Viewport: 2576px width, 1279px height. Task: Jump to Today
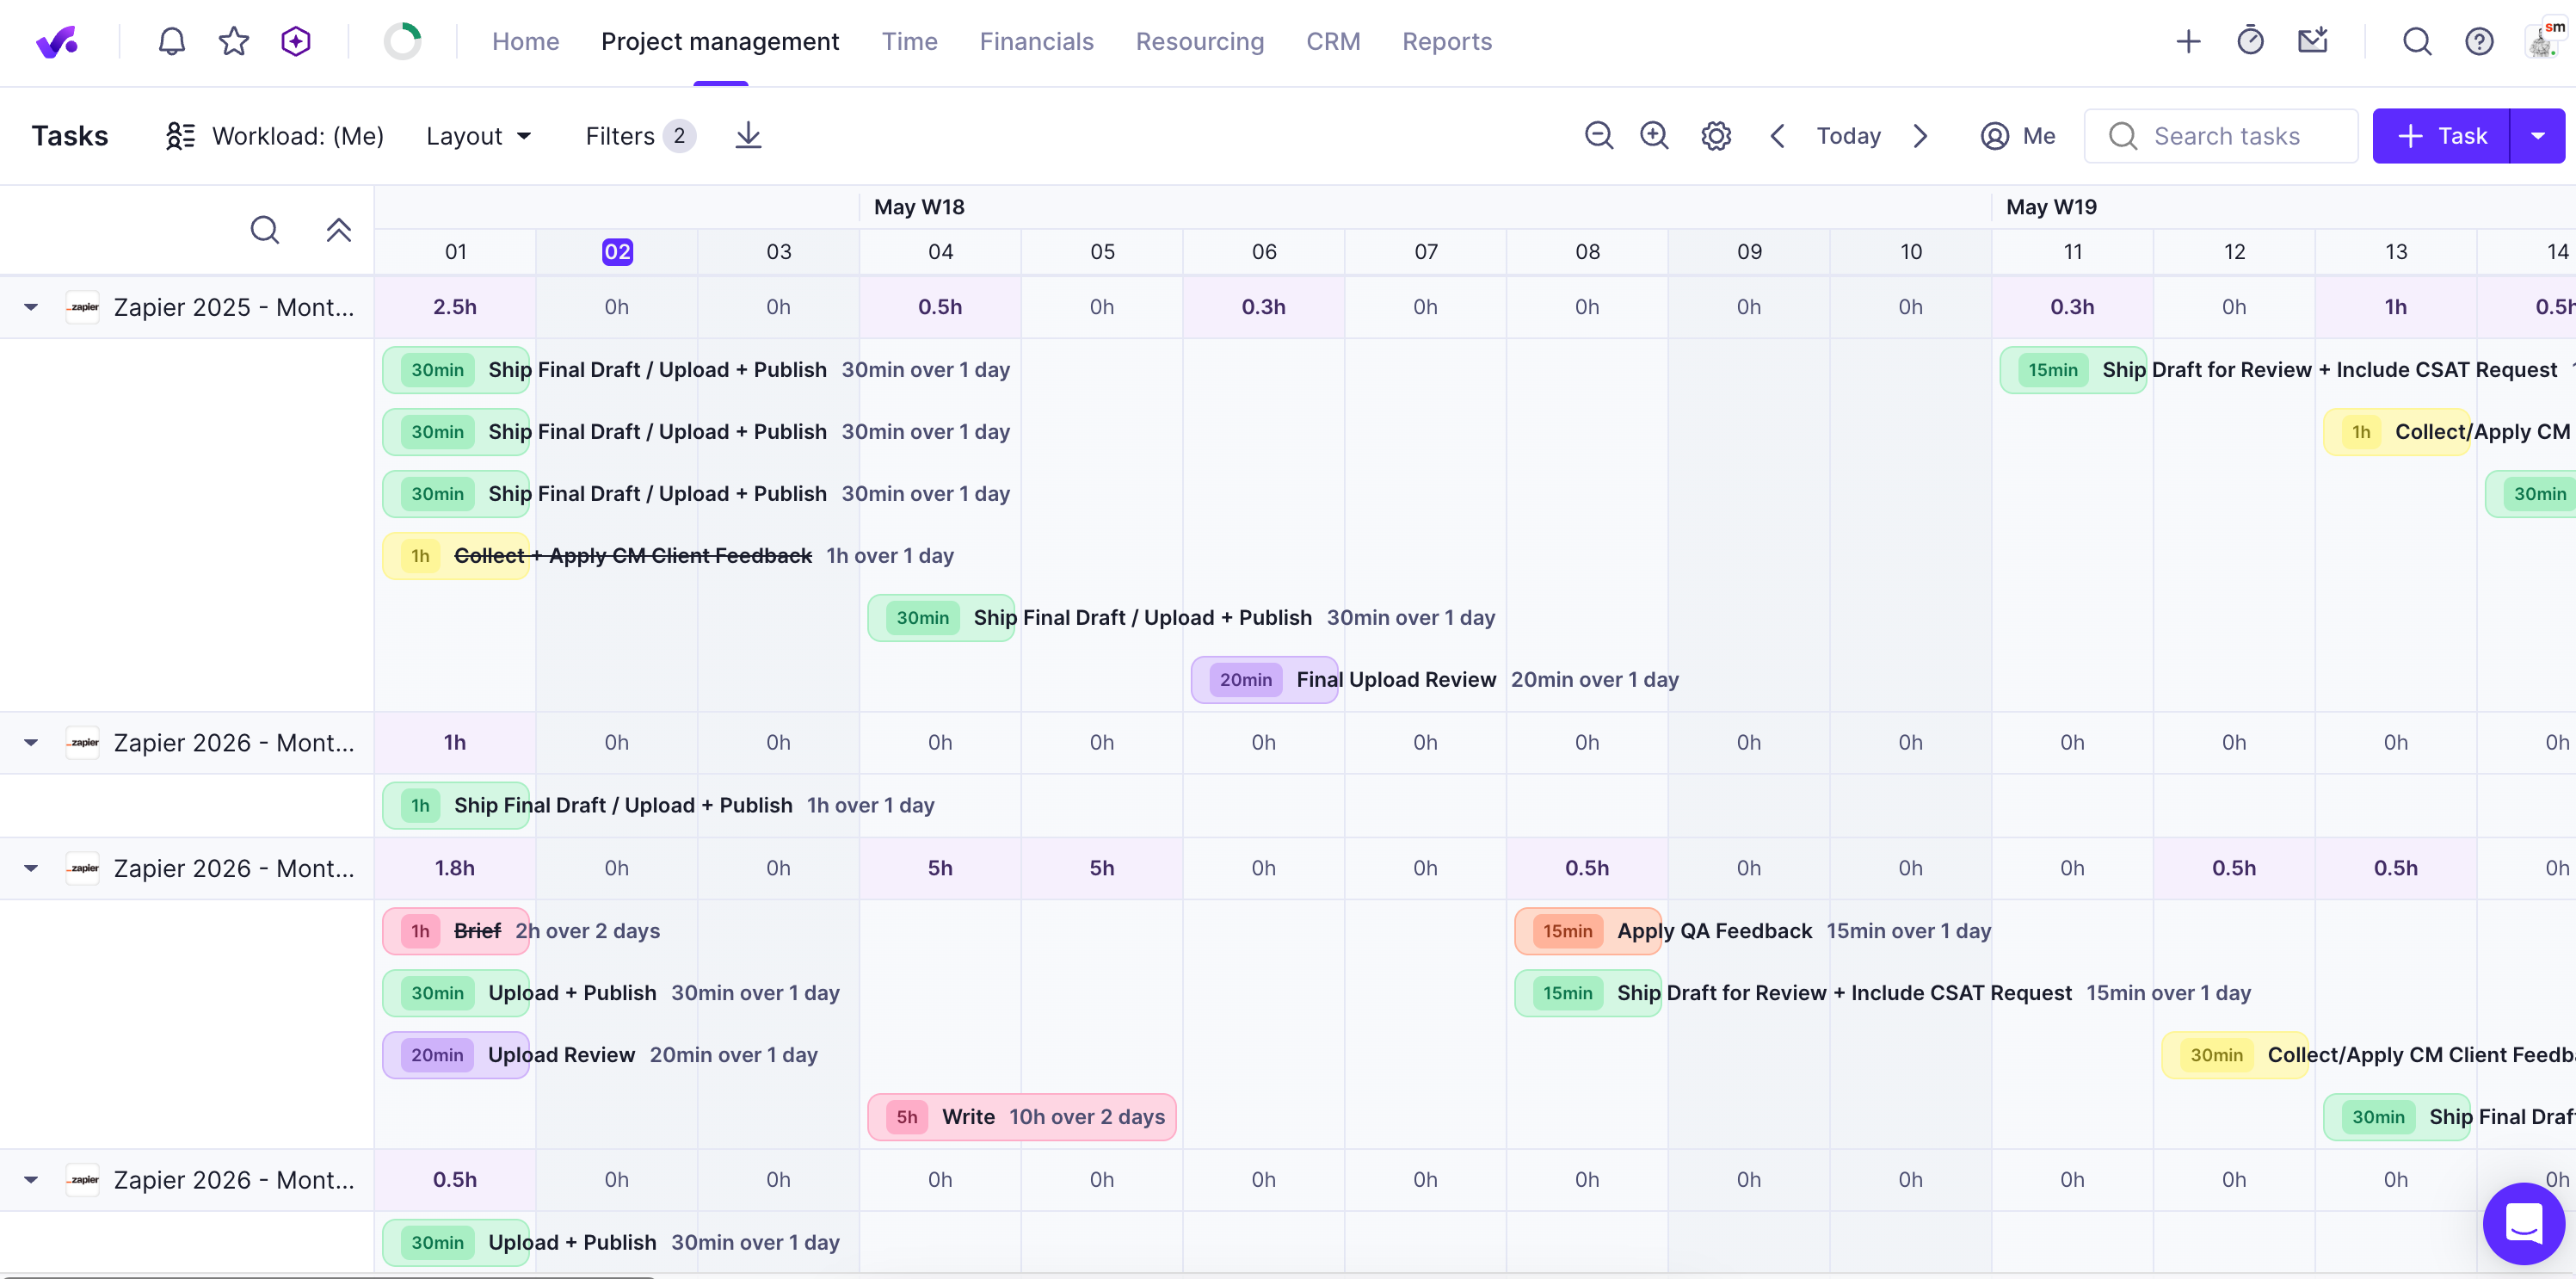[1848, 136]
